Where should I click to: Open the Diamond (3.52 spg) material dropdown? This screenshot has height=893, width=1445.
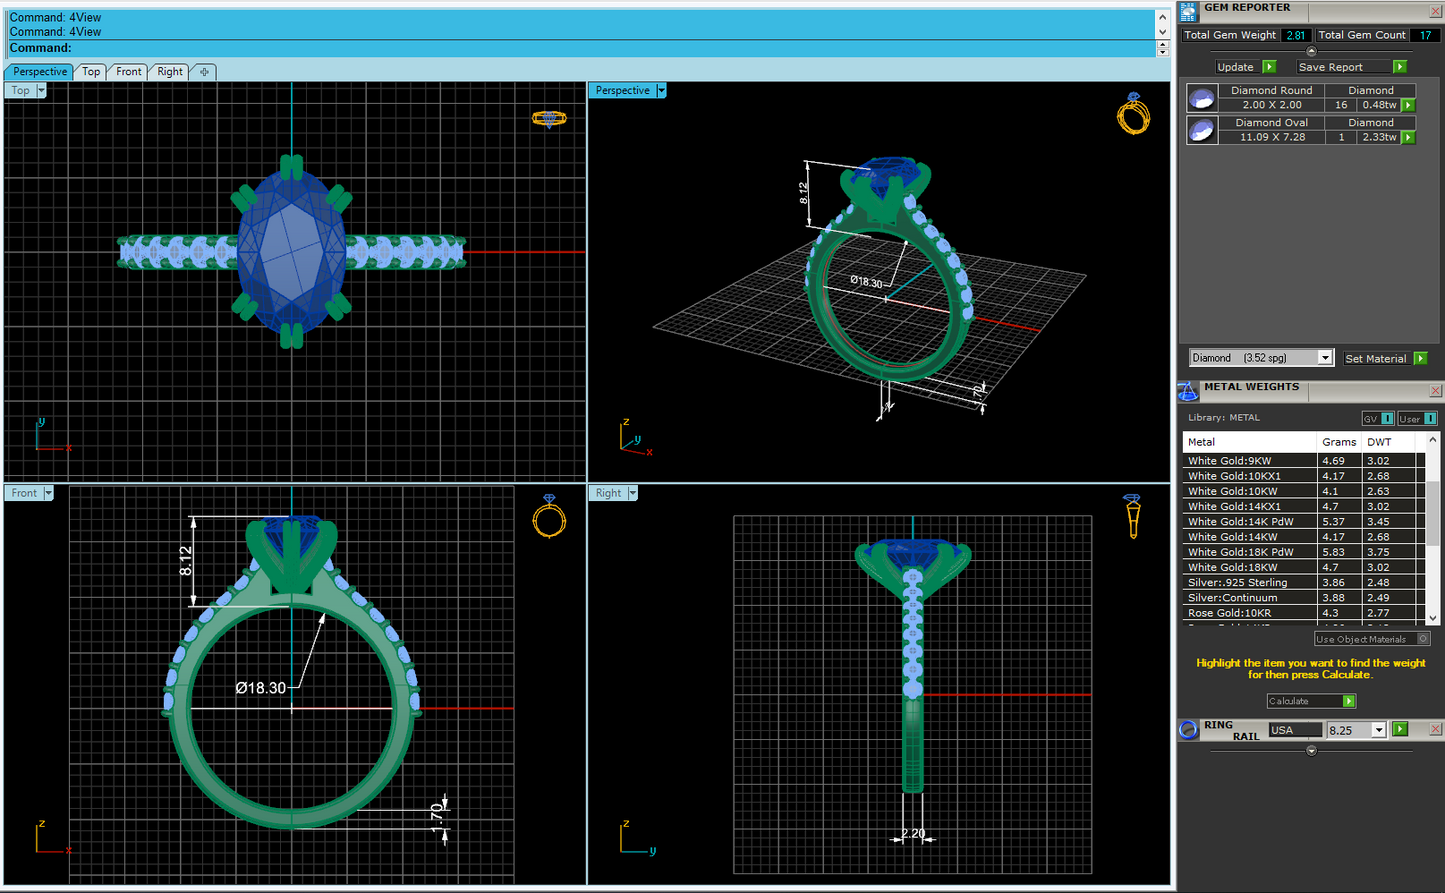(1325, 358)
